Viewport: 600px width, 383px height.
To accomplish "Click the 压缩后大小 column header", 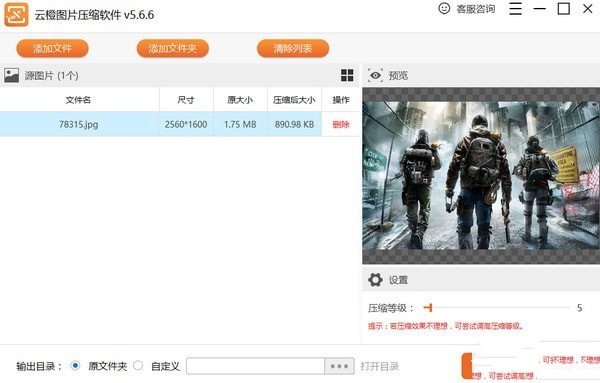I will [294, 100].
